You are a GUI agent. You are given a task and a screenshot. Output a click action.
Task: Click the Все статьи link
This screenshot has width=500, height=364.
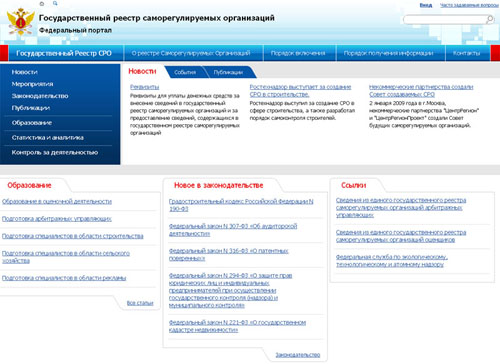140,303
